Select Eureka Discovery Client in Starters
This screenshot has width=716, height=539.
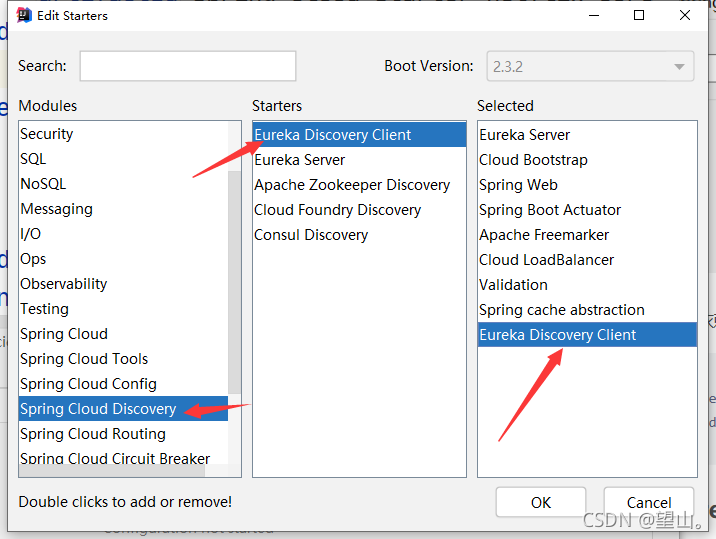[359, 135]
